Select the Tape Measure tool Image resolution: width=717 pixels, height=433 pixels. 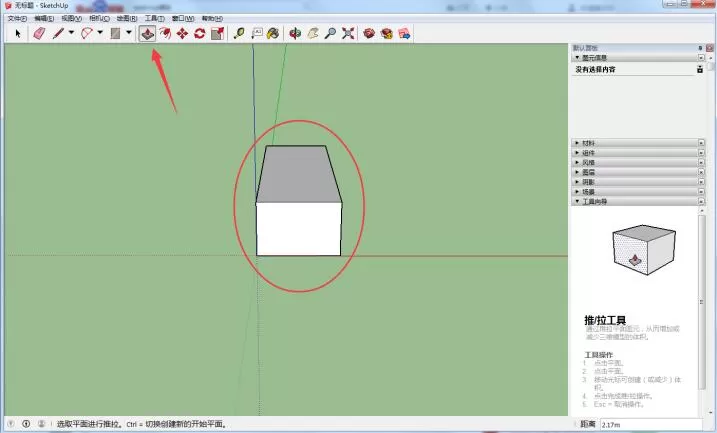[x=238, y=33]
